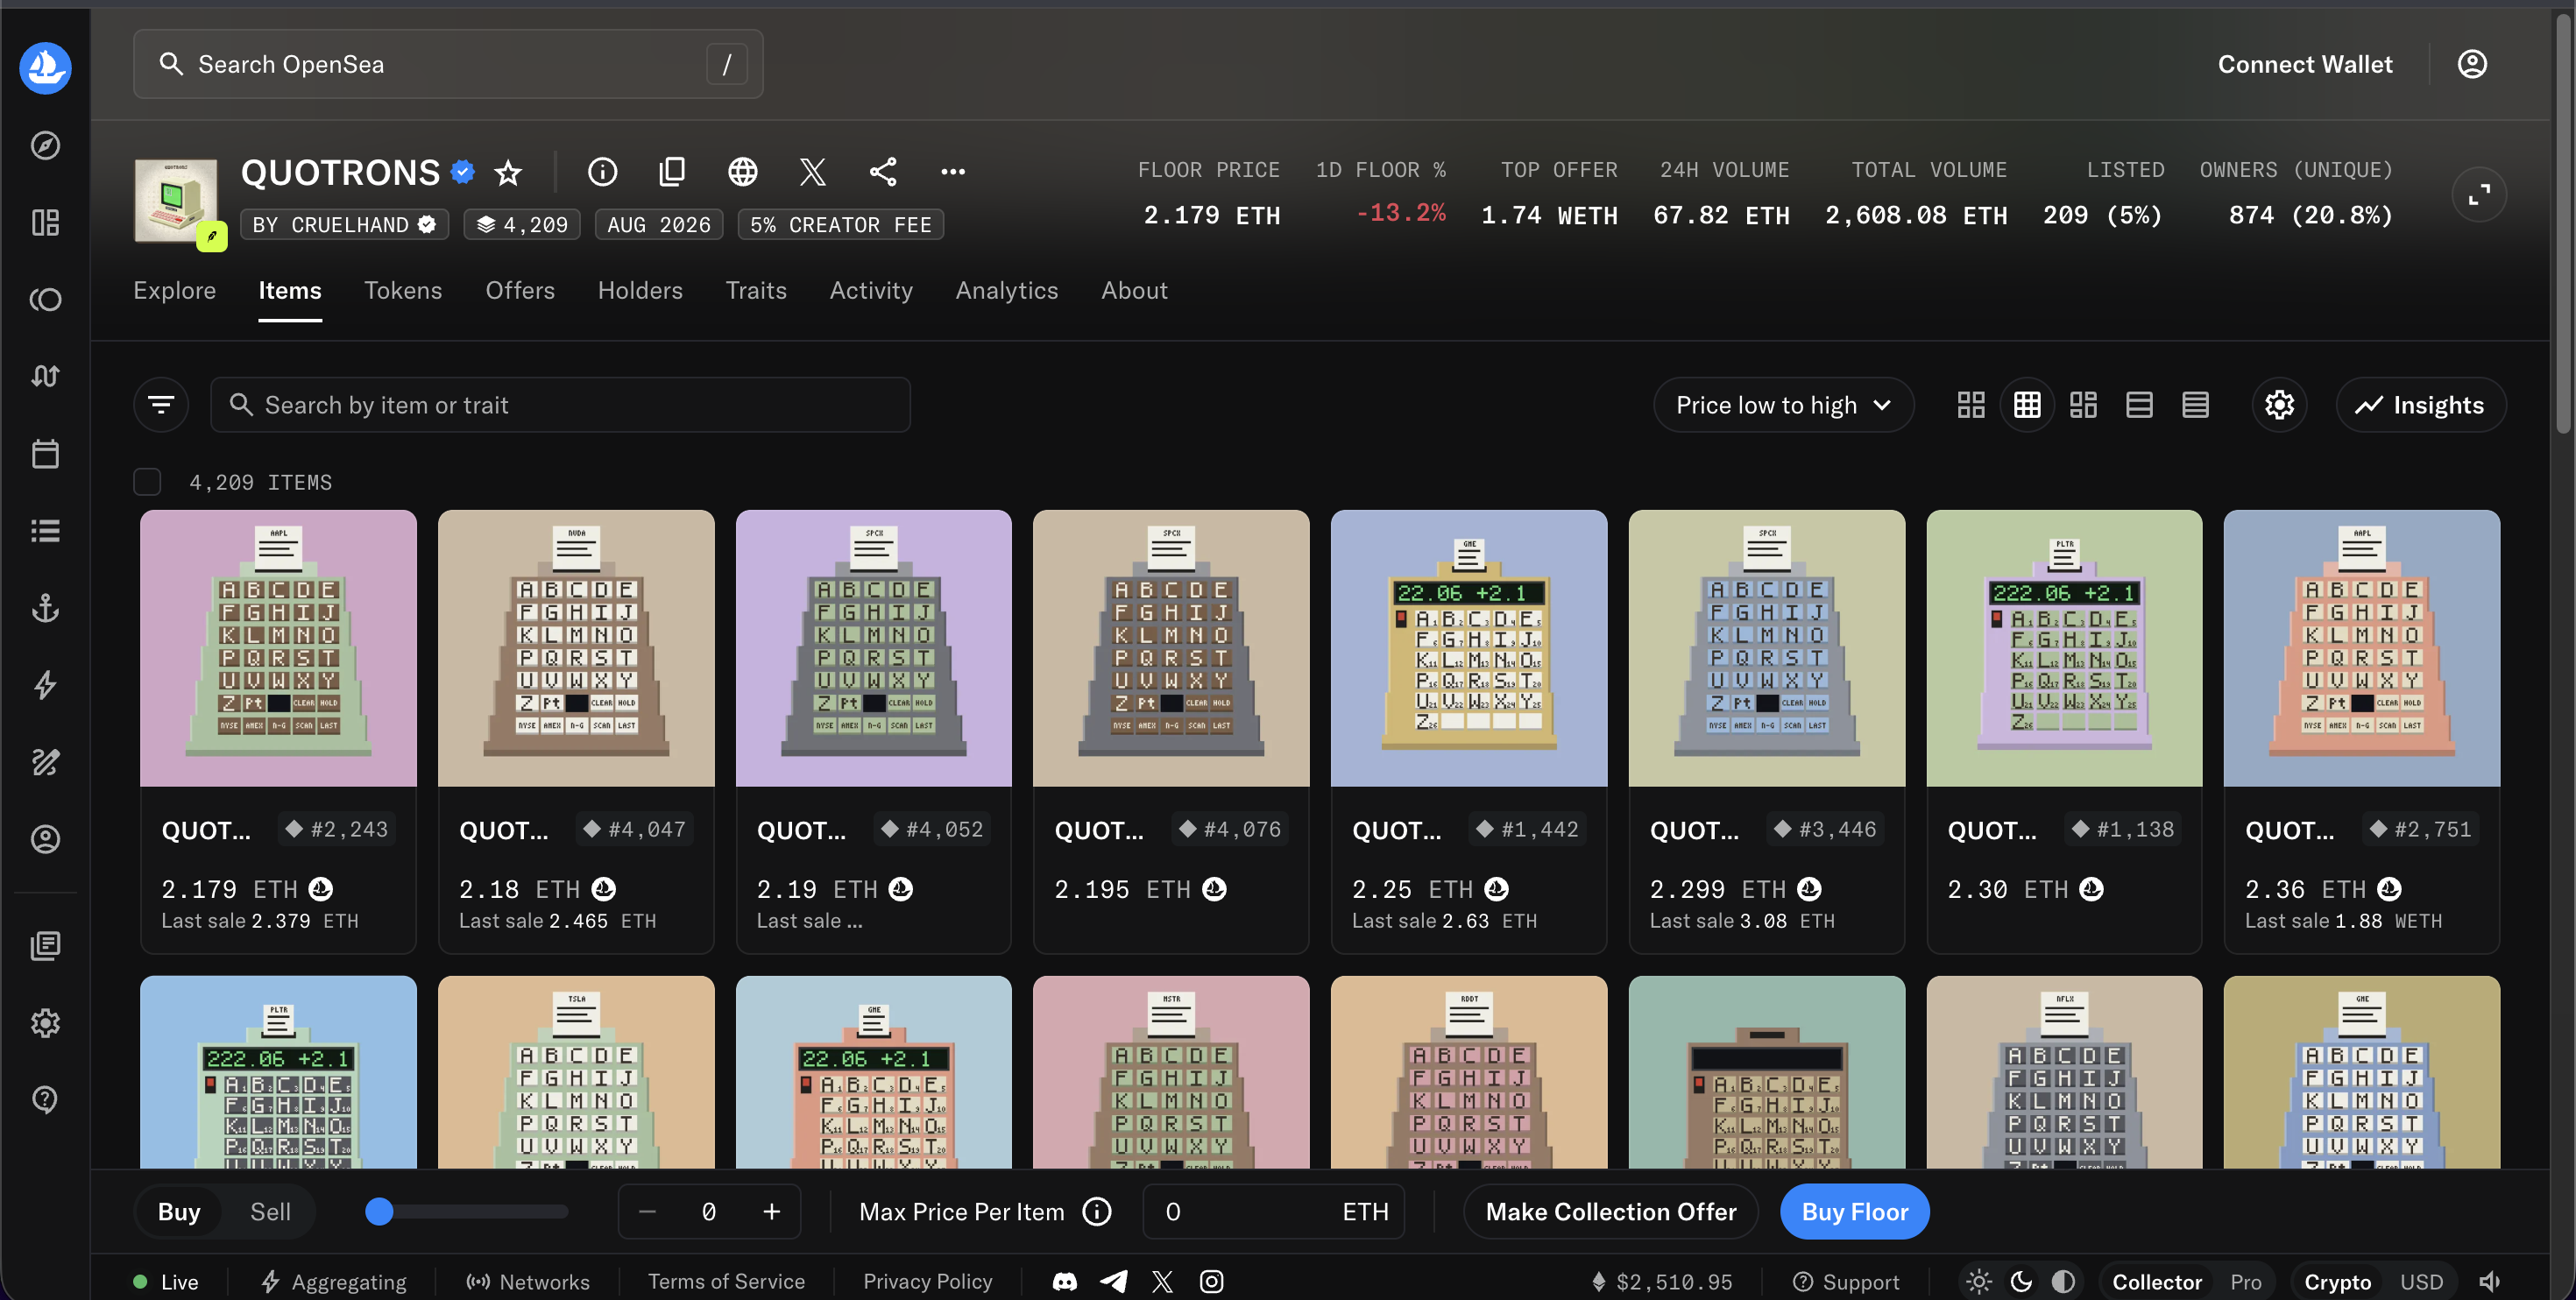This screenshot has width=2576, height=1300.
Task: Open the tokens coins sidebar icon
Action: pos(45,299)
